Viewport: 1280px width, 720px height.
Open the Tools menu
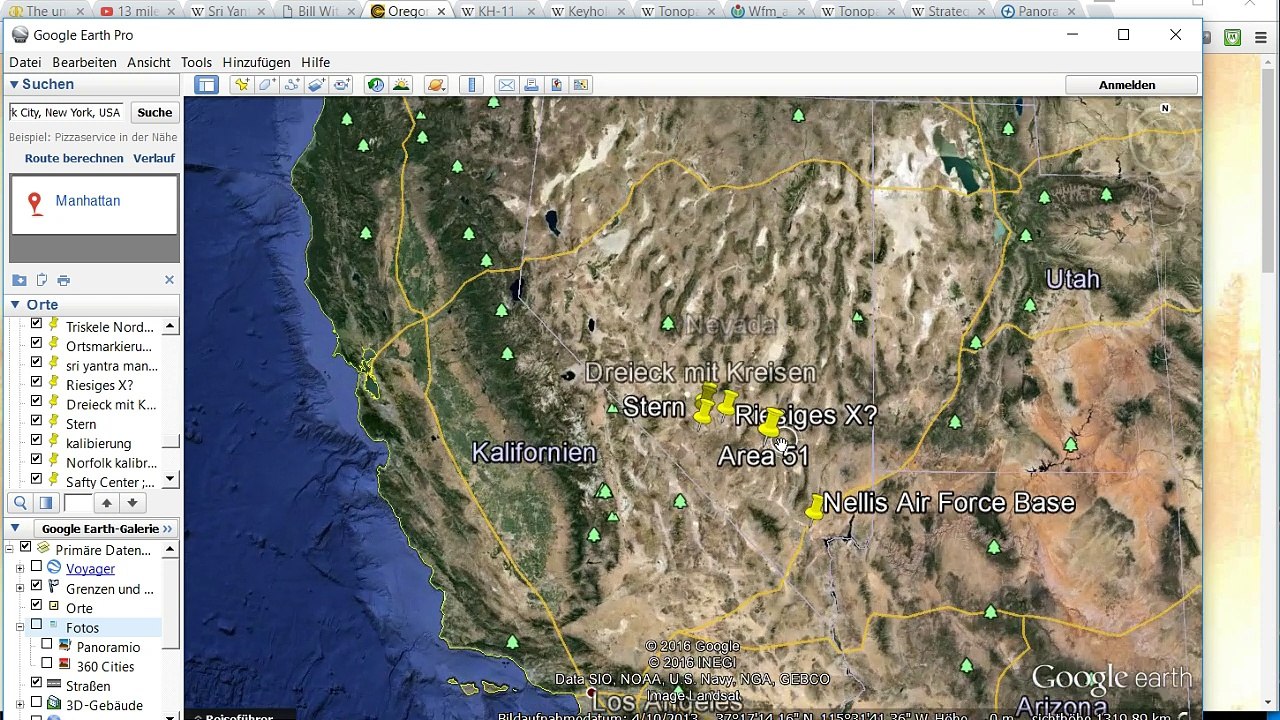point(196,62)
